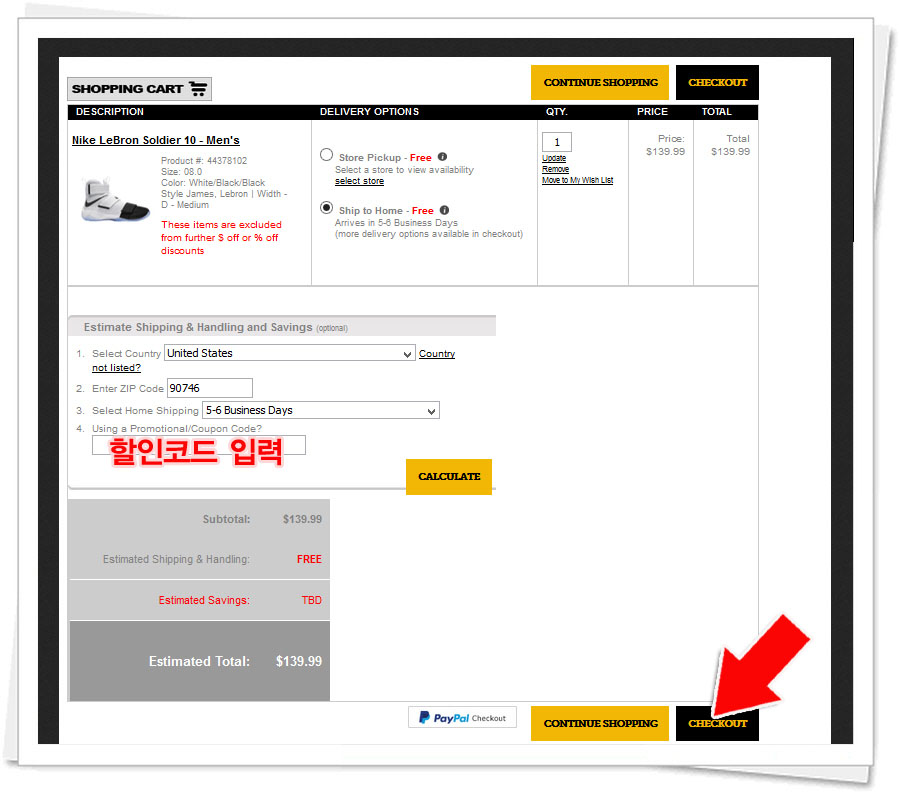Open the Nike LeBron Soldier 10 product link
Screen dimensions: 899x794
pyautogui.click(x=156, y=140)
